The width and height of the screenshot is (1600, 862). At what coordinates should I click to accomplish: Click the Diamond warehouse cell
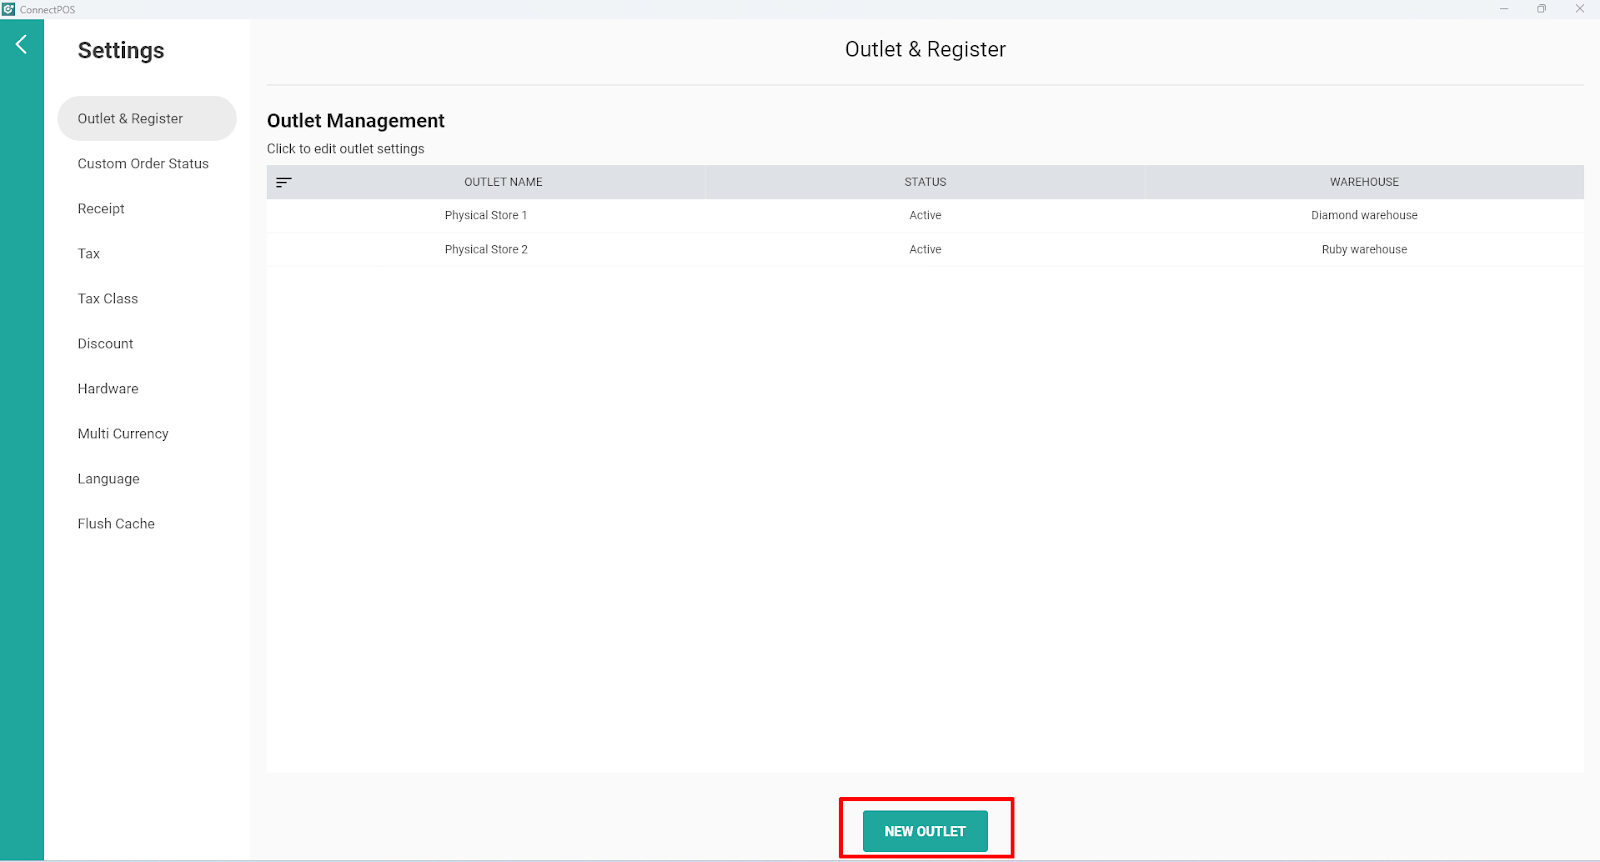pos(1364,215)
